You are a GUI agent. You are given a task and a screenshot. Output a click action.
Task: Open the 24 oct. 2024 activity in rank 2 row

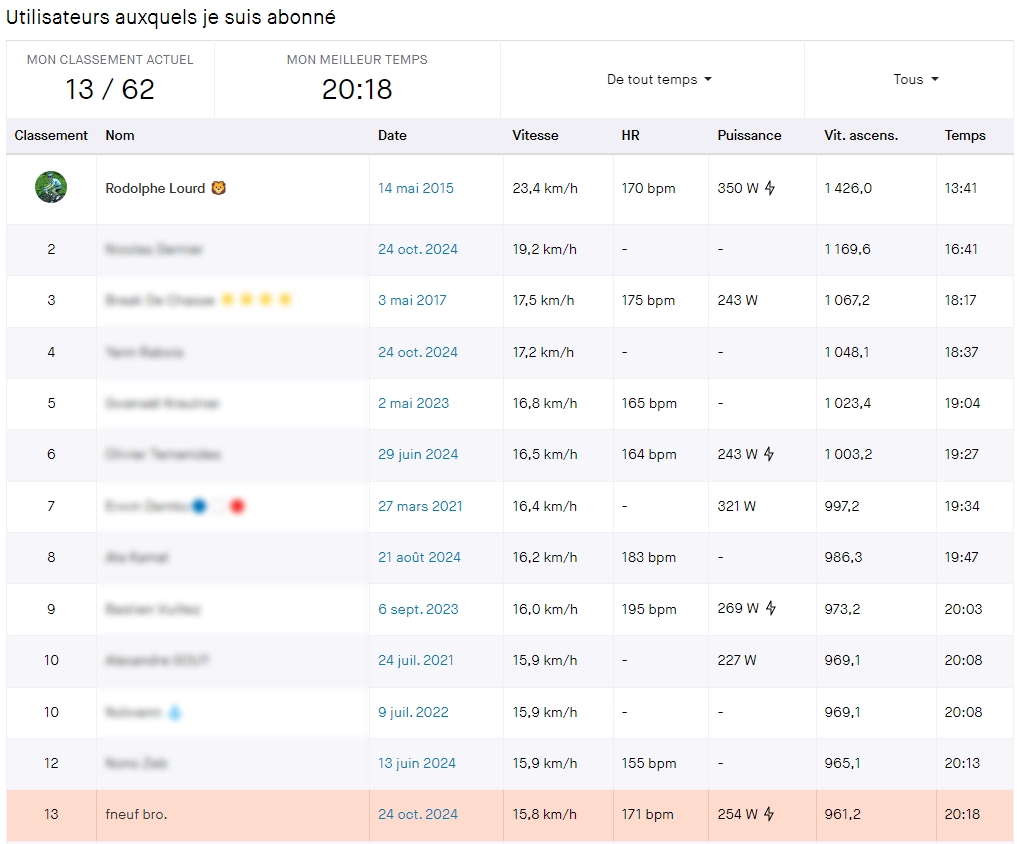pos(418,249)
